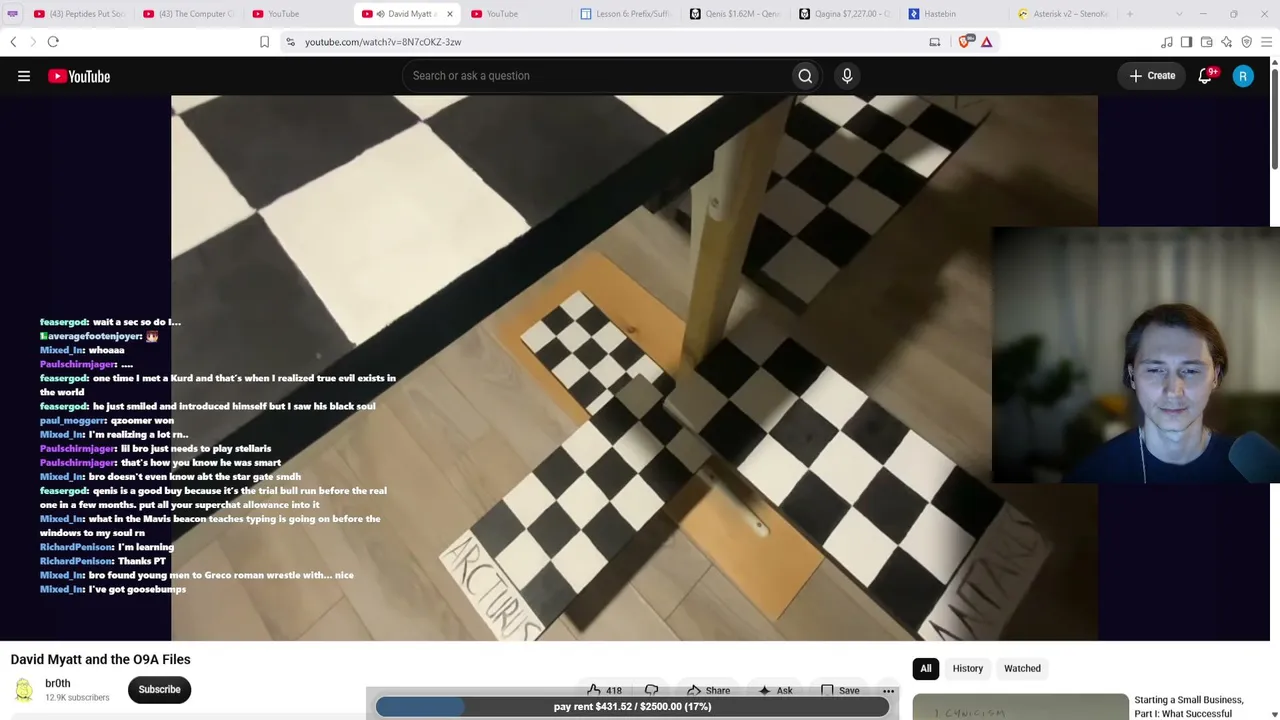Viewport: 1280px width, 720px height.
Task: Open the Brave Wallet icon
Action: pos(1207,42)
